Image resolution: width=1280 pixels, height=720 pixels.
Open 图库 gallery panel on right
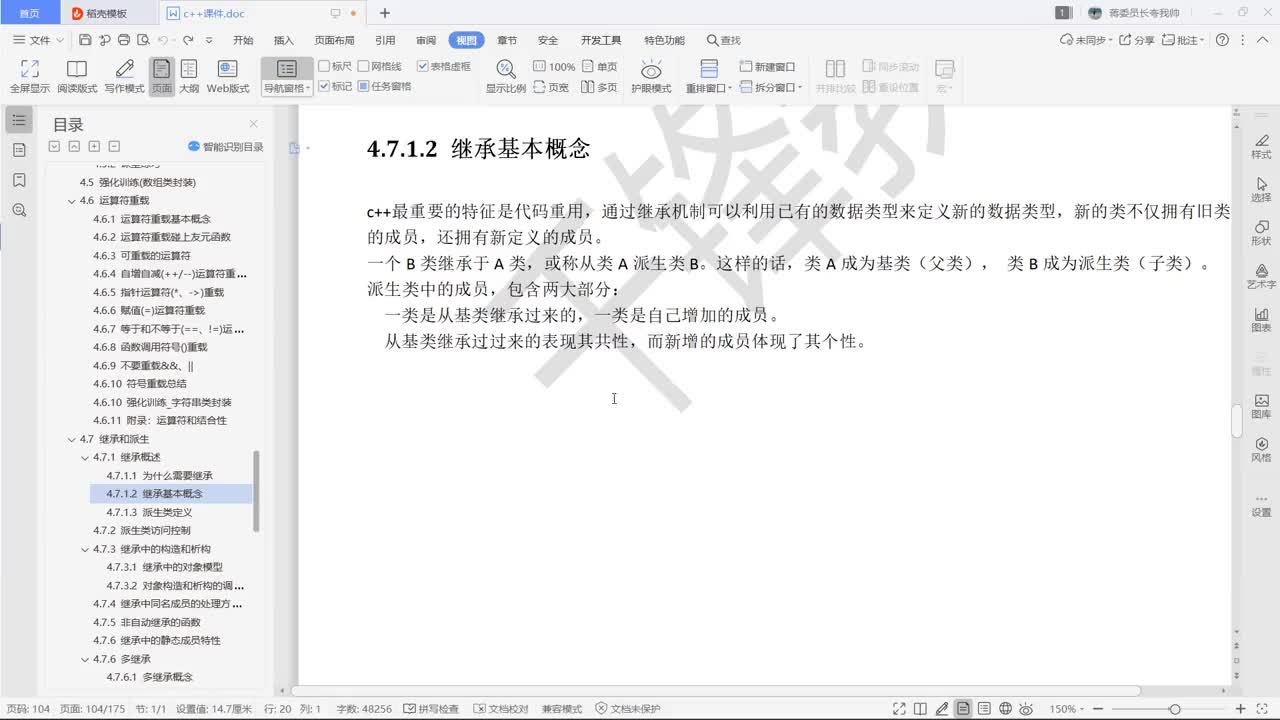(1261, 405)
